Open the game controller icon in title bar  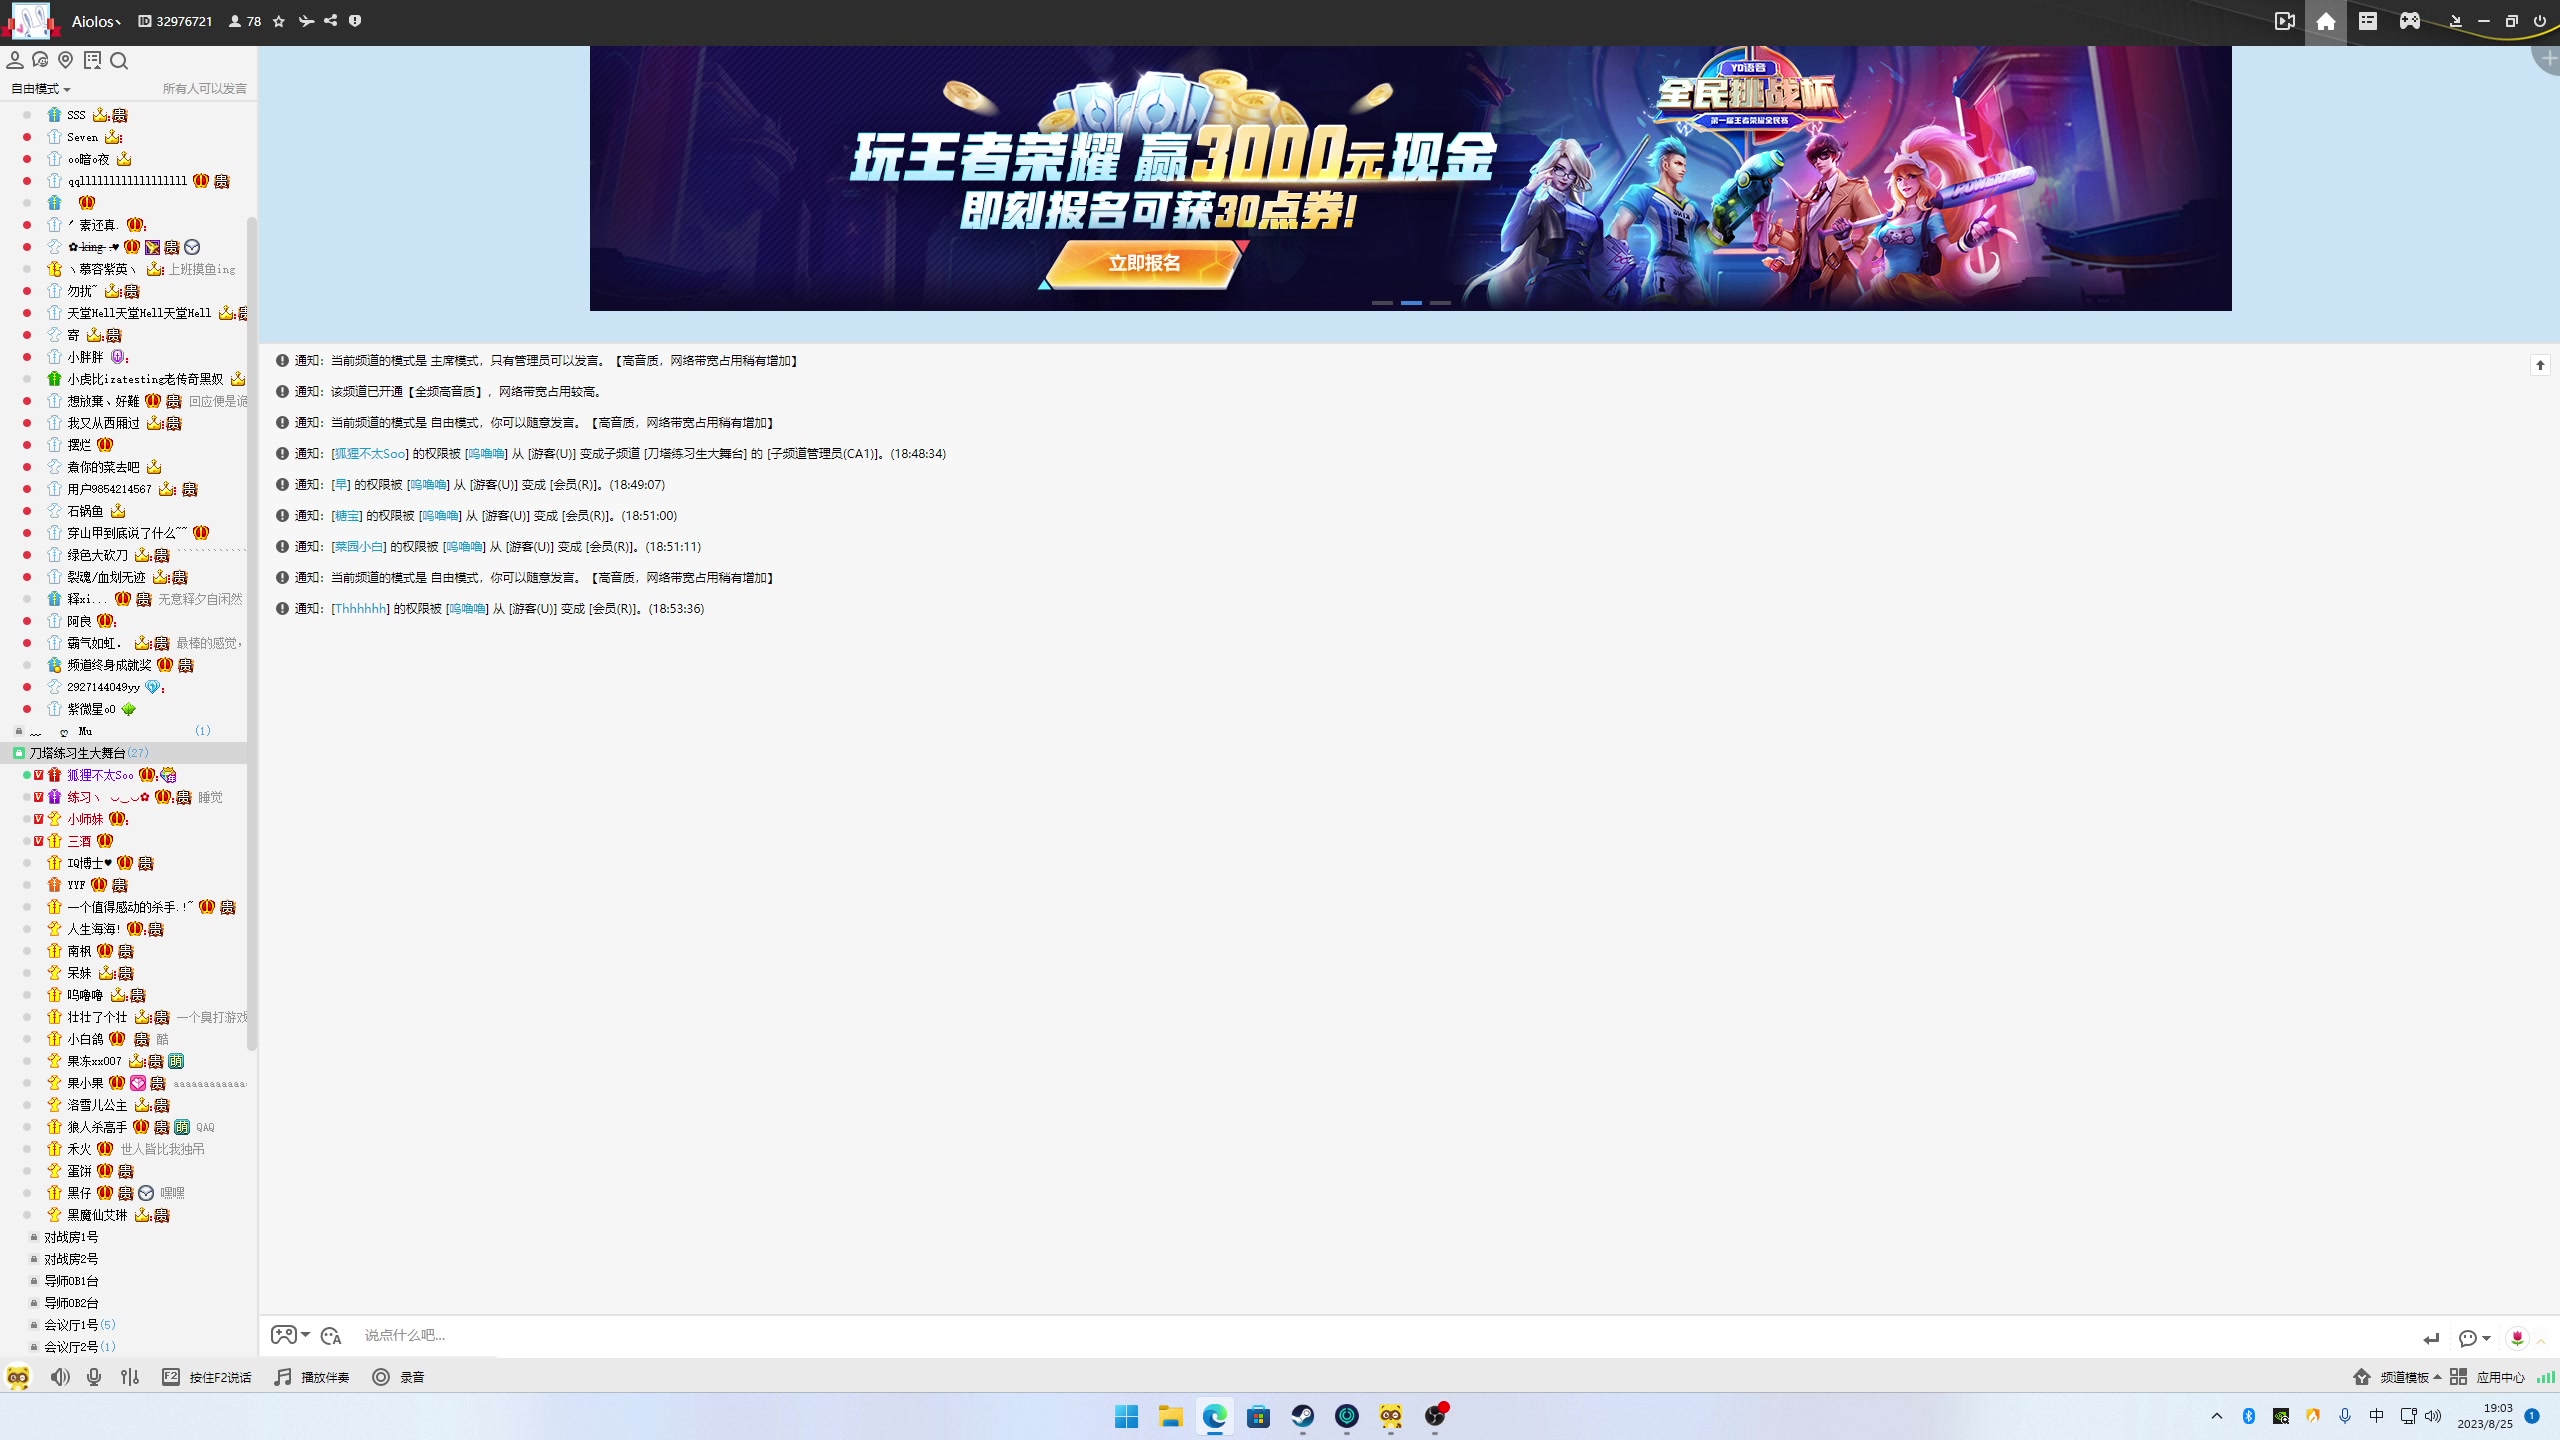pyautogui.click(x=2410, y=21)
